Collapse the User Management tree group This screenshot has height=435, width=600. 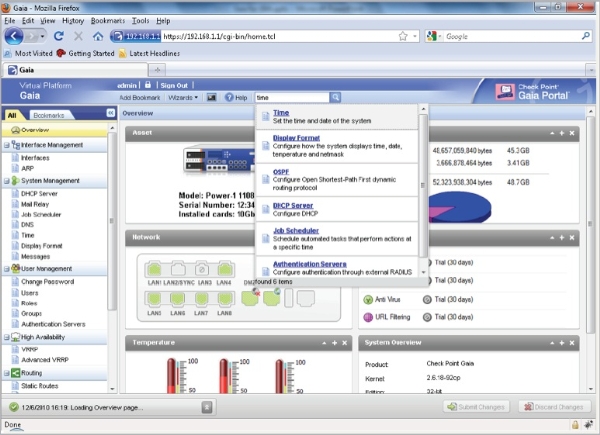pos(7,269)
